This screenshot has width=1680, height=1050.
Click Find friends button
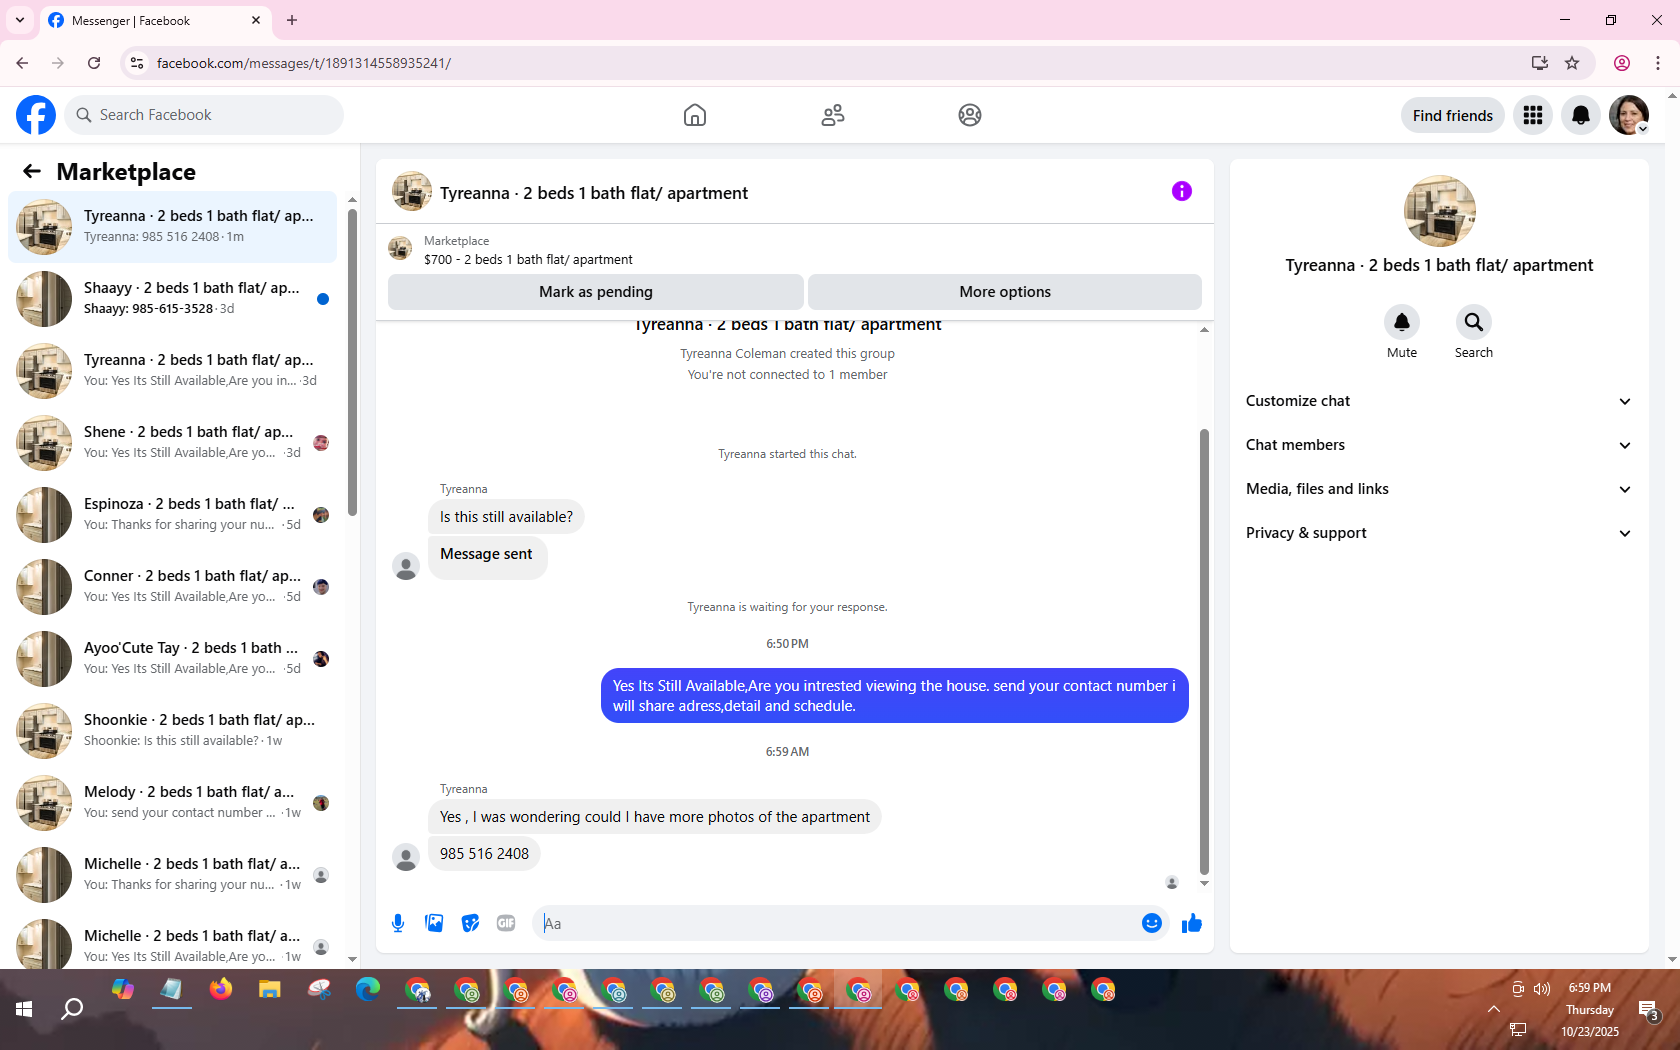click(x=1452, y=116)
